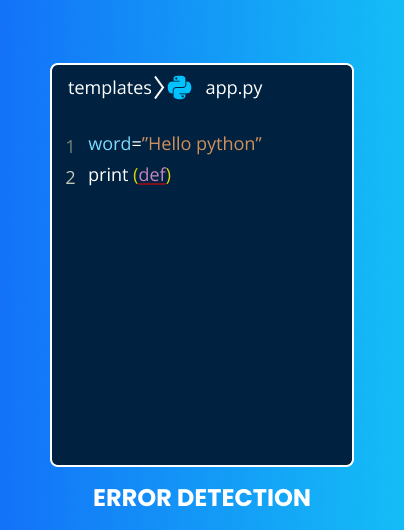Click the red-underlined def keyword

tap(152, 176)
